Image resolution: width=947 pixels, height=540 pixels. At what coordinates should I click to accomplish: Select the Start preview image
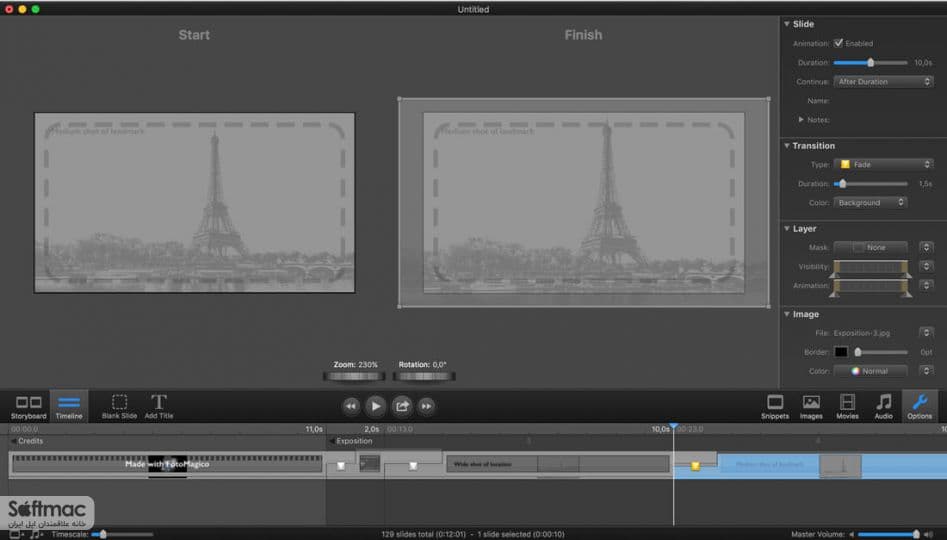[x=194, y=202]
